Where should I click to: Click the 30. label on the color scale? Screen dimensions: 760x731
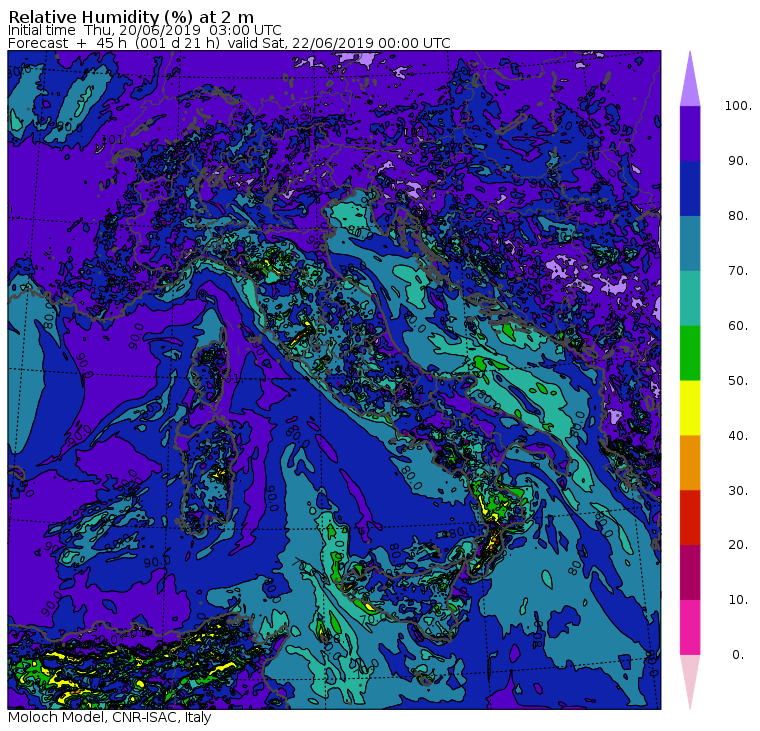[738, 491]
